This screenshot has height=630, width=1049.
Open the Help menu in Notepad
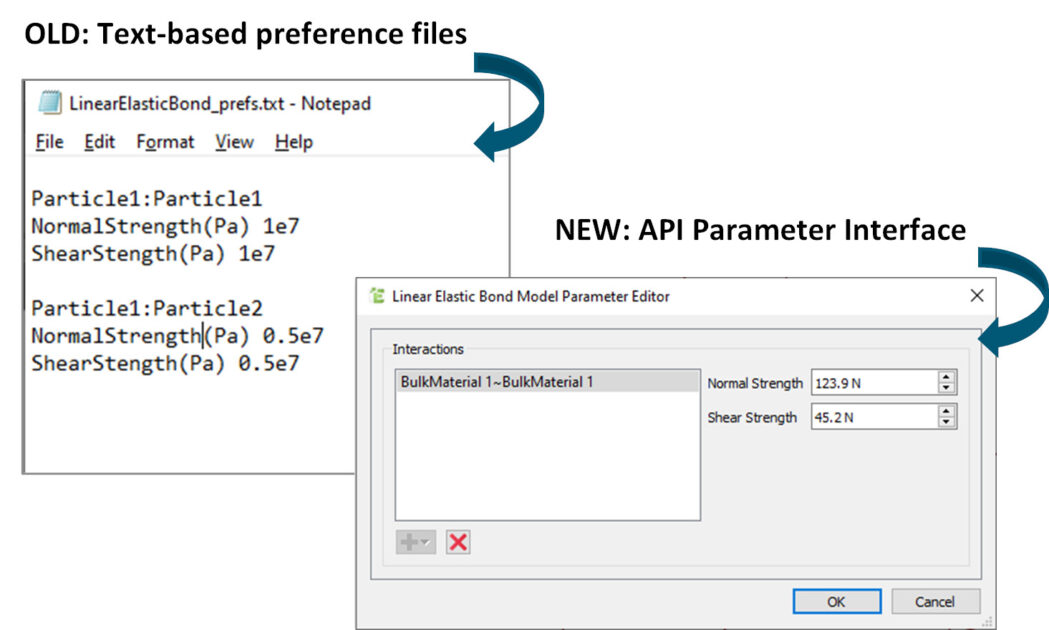pos(294,142)
